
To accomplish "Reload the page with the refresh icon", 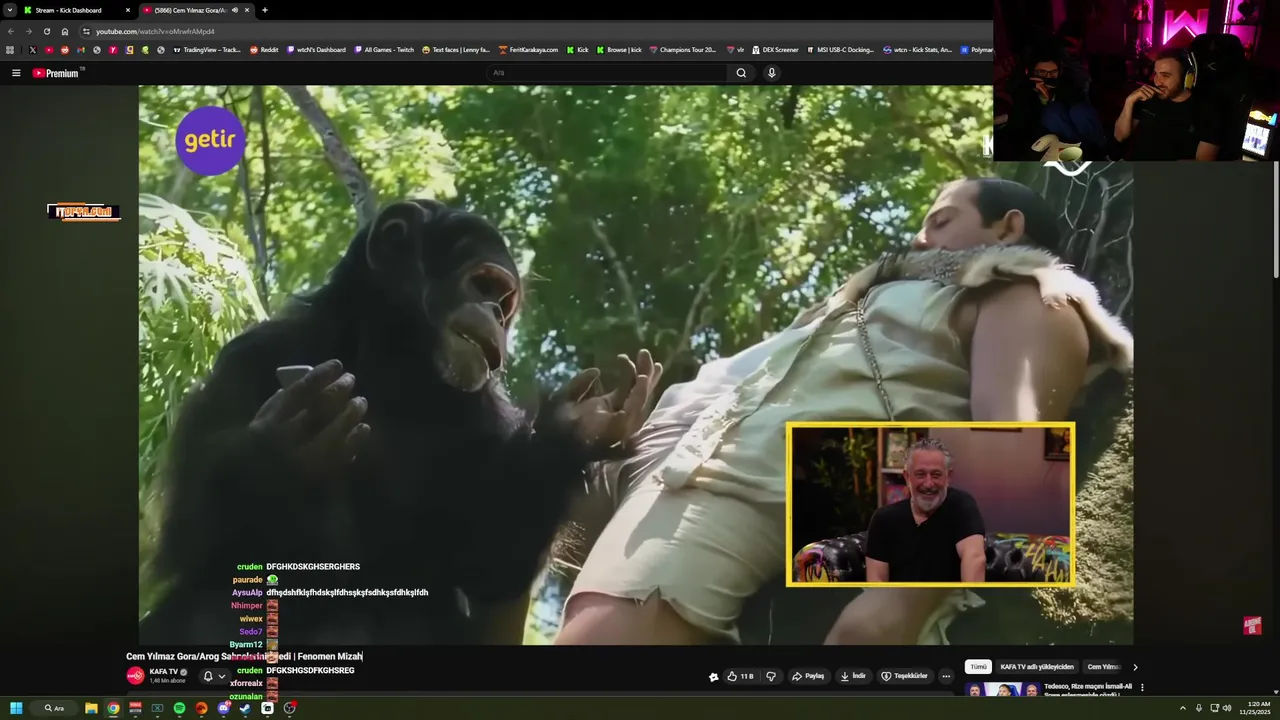I will (46, 31).
